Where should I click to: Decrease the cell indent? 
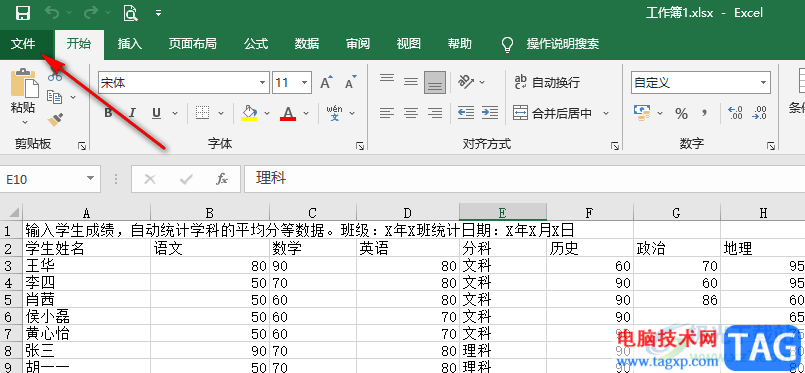(466, 113)
